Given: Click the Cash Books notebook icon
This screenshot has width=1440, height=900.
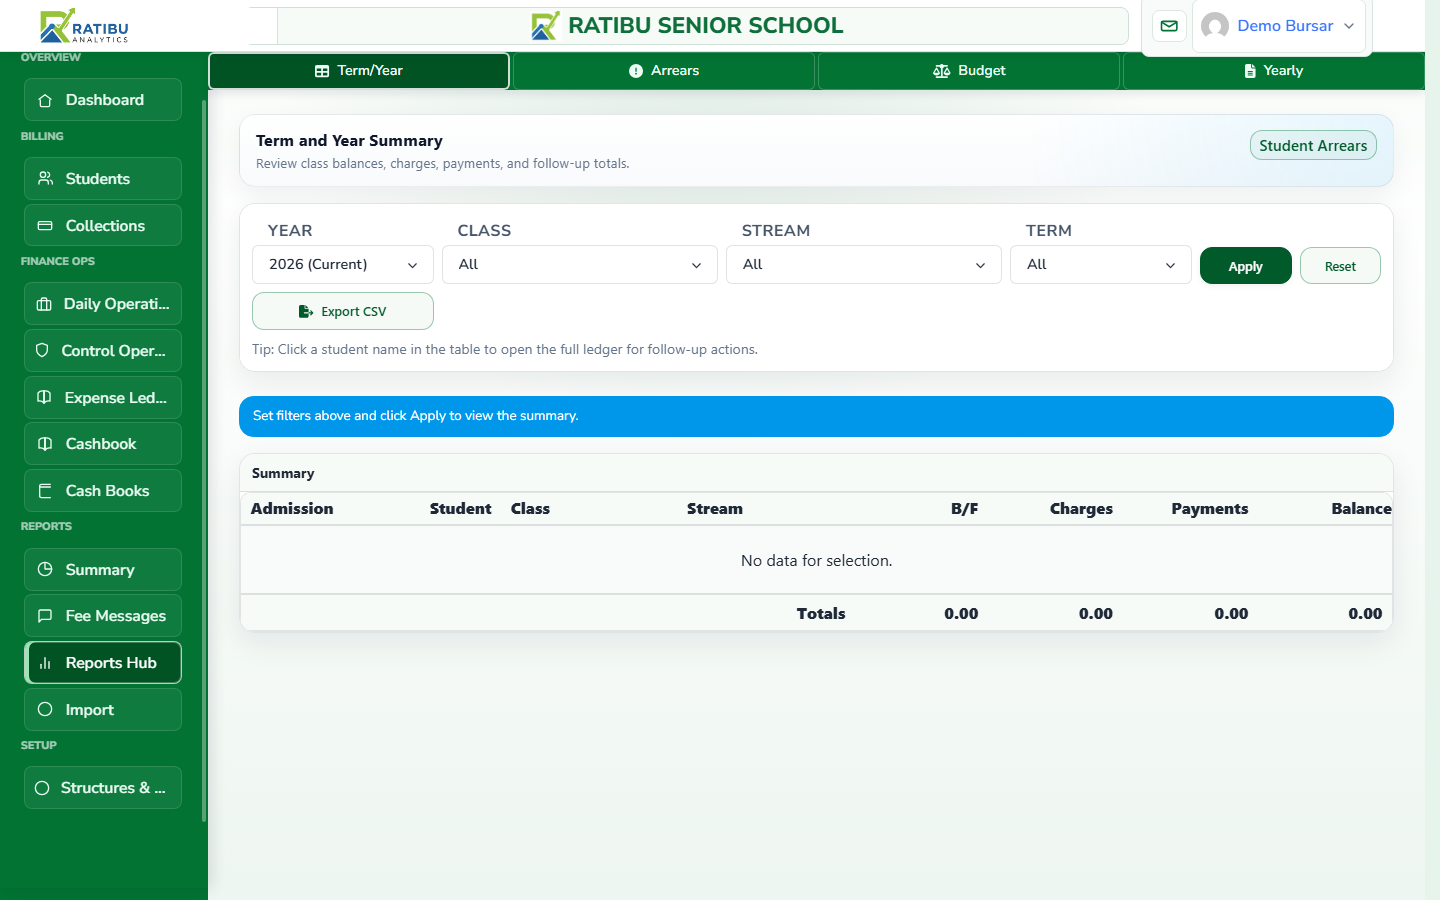Looking at the screenshot, I should point(45,491).
